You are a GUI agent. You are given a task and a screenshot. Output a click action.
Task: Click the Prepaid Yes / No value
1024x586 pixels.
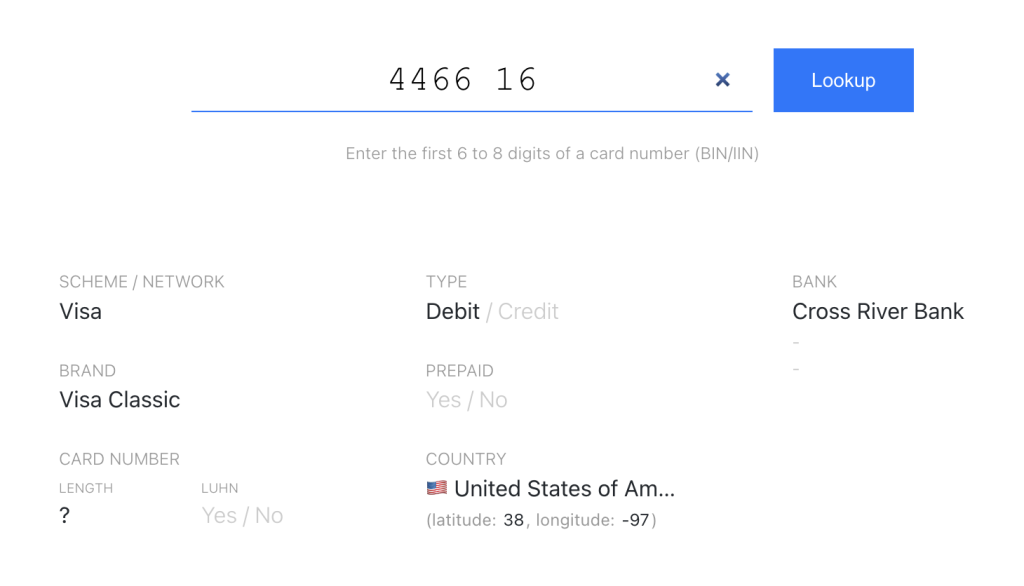coord(466,400)
